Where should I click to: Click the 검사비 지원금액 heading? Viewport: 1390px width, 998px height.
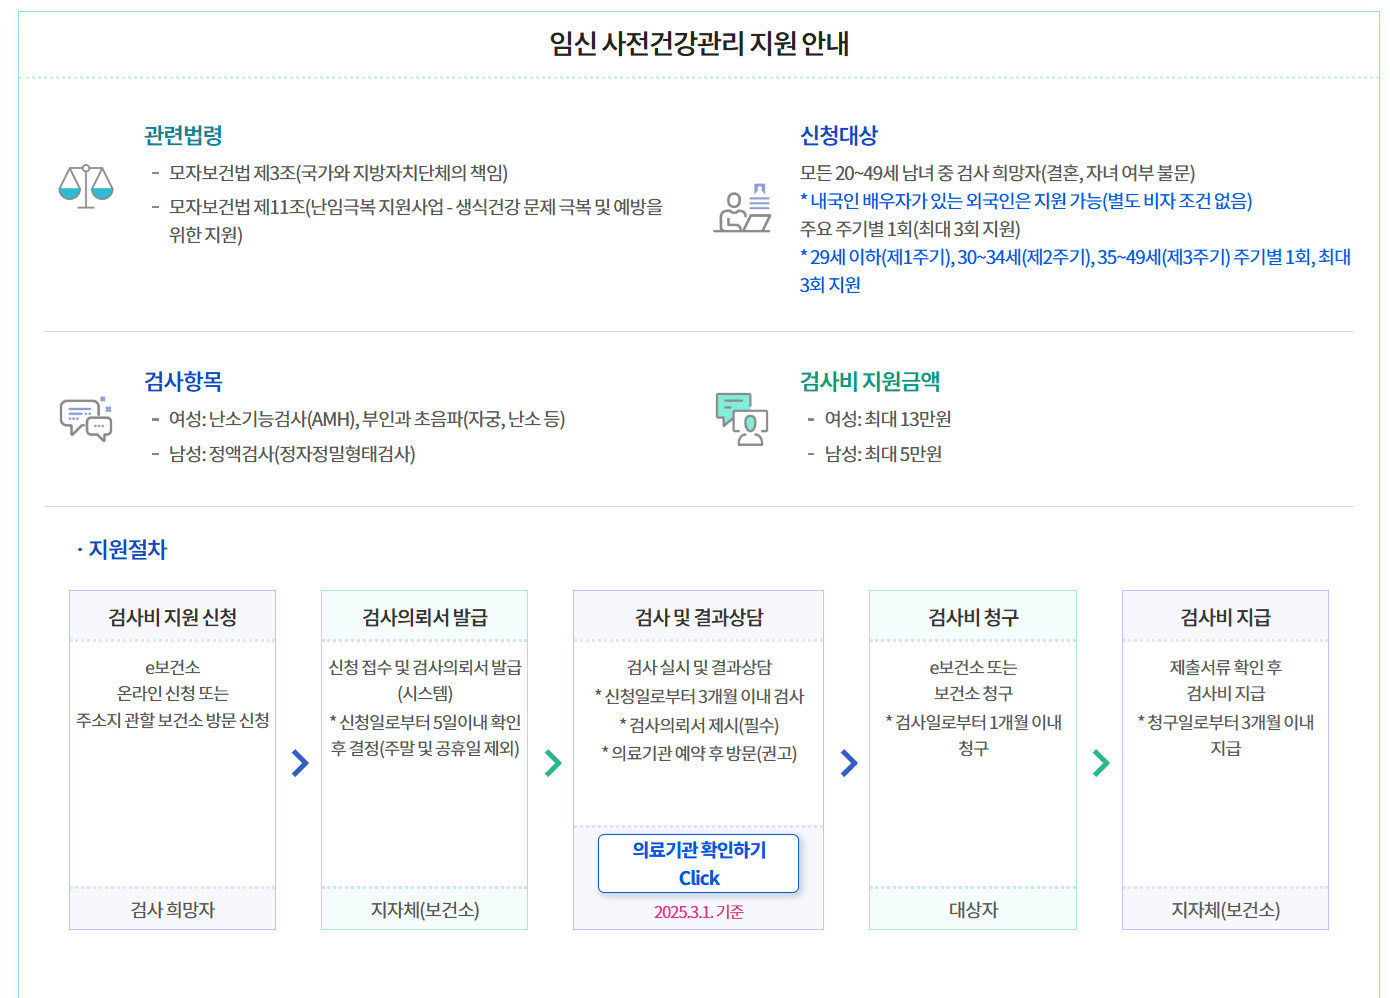pos(870,381)
